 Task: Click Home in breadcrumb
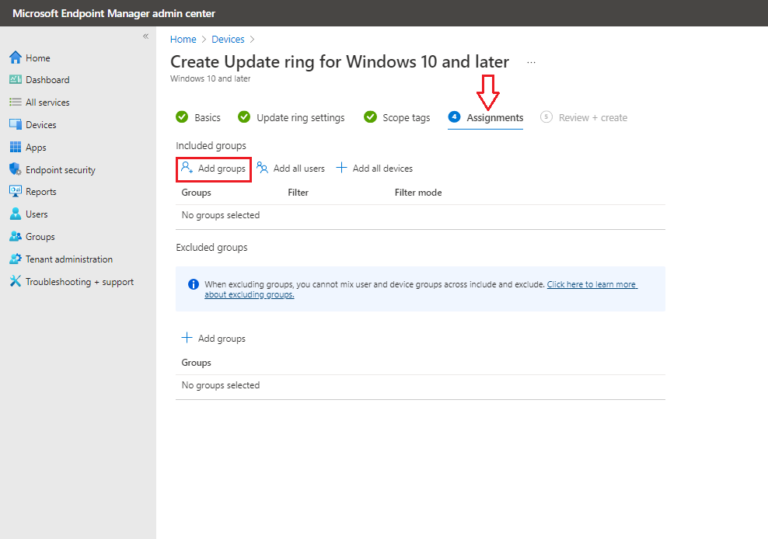tap(183, 39)
